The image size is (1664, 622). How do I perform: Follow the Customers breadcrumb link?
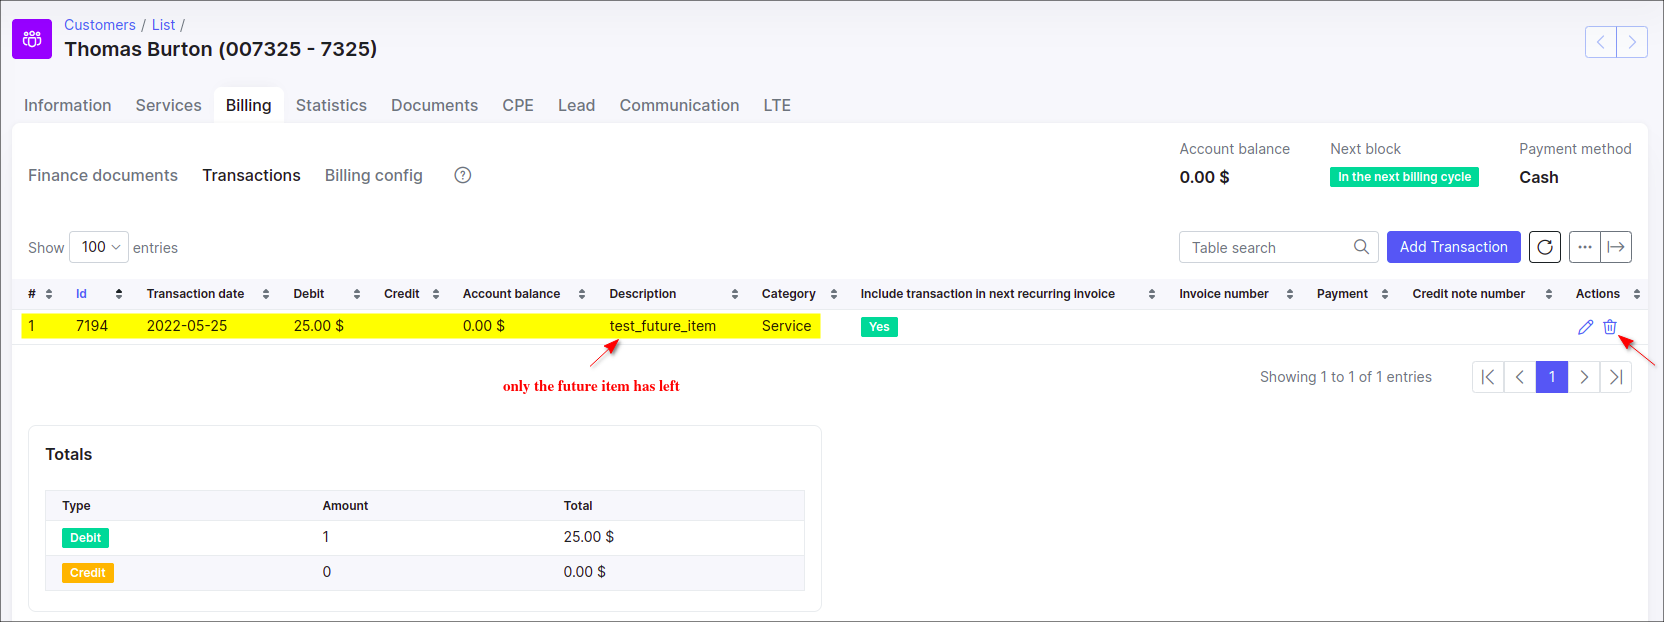pos(100,25)
